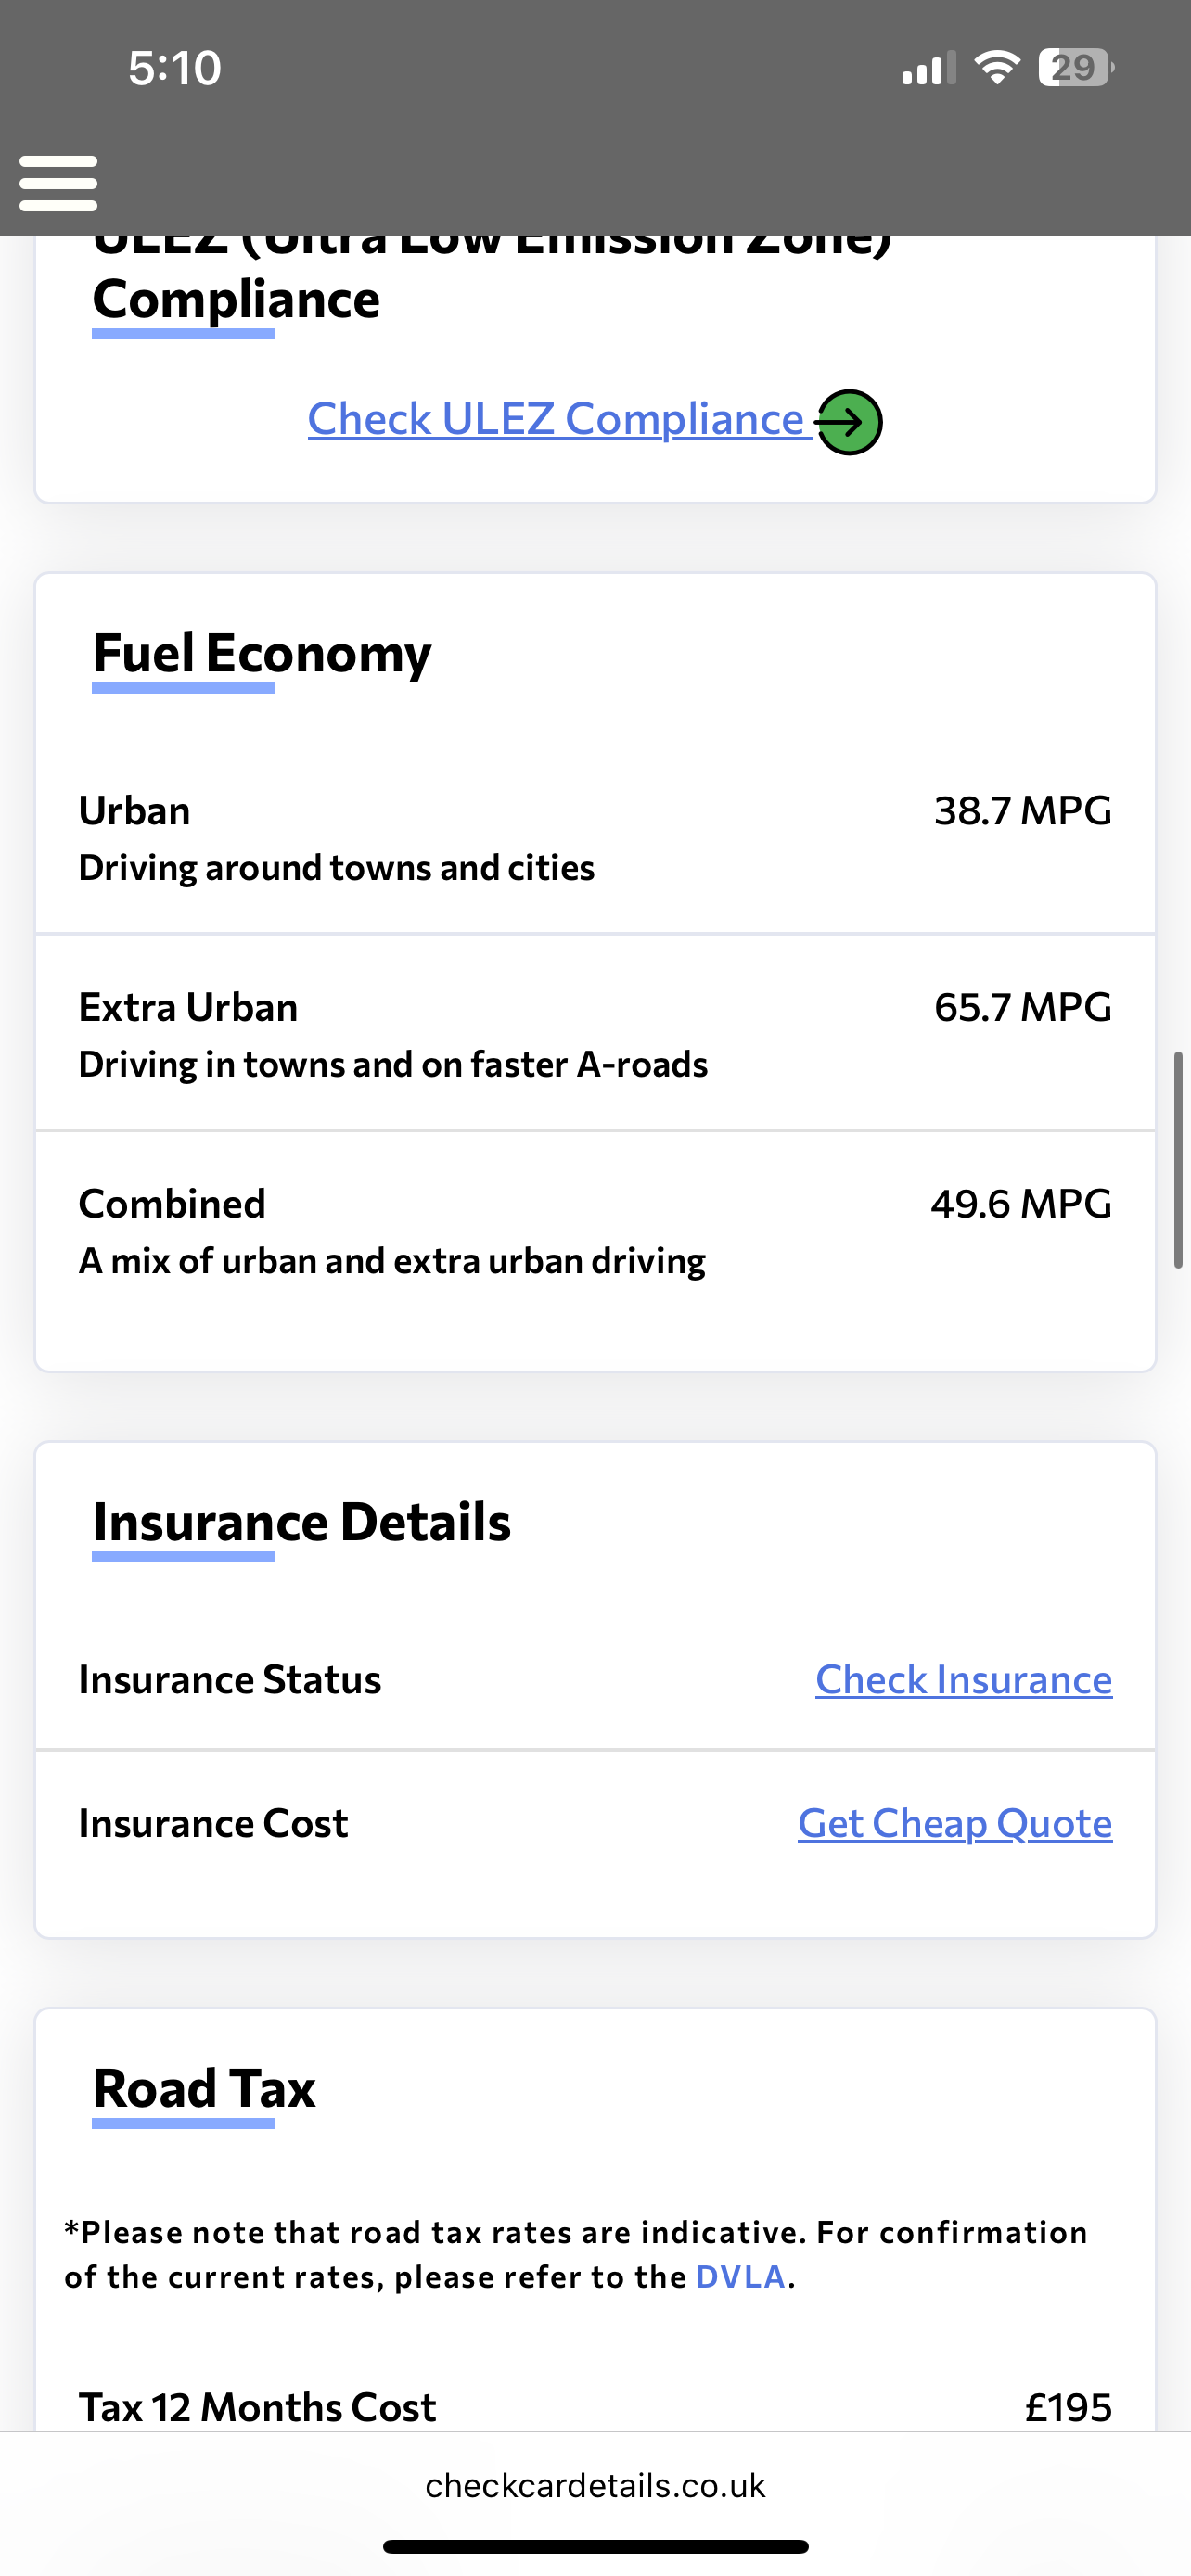Image resolution: width=1191 pixels, height=2576 pixels.
Task: Click the page scrollbar on the right
Action: pyautogui.click(x=1178, y=1160)
